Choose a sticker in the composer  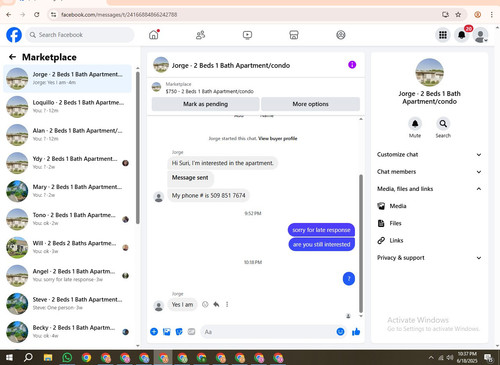pyautogui.click(x=179, y=331)
